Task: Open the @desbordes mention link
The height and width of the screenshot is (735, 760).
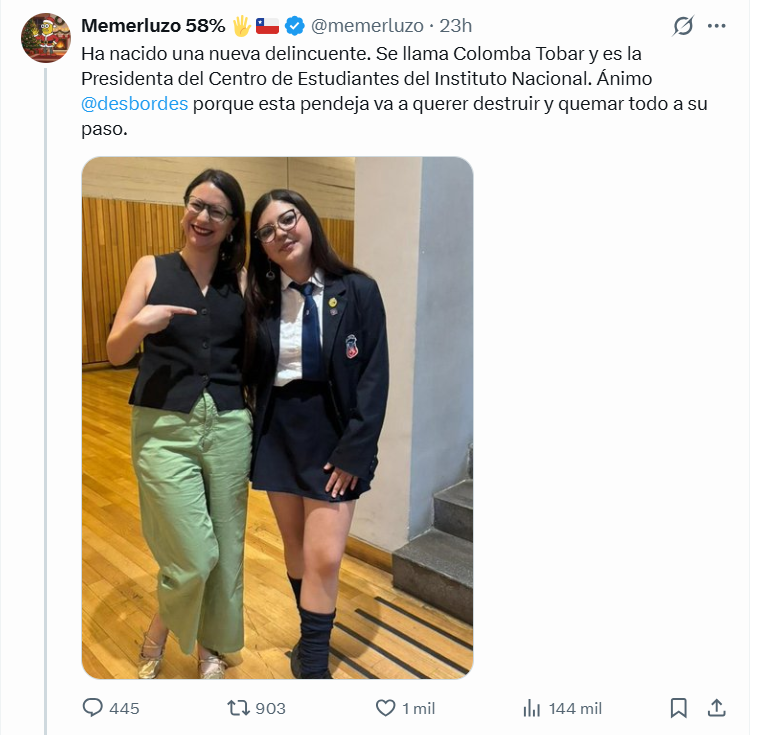Action: pyautogui.click(x=134, y=103)
